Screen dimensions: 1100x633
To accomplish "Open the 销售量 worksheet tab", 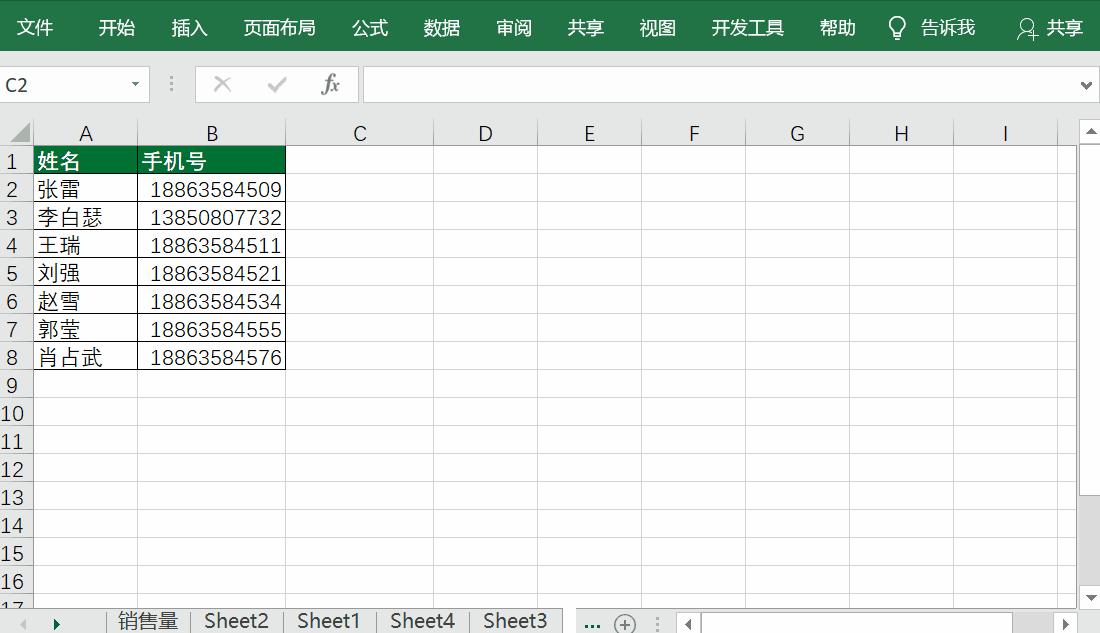I will (148, 622).
